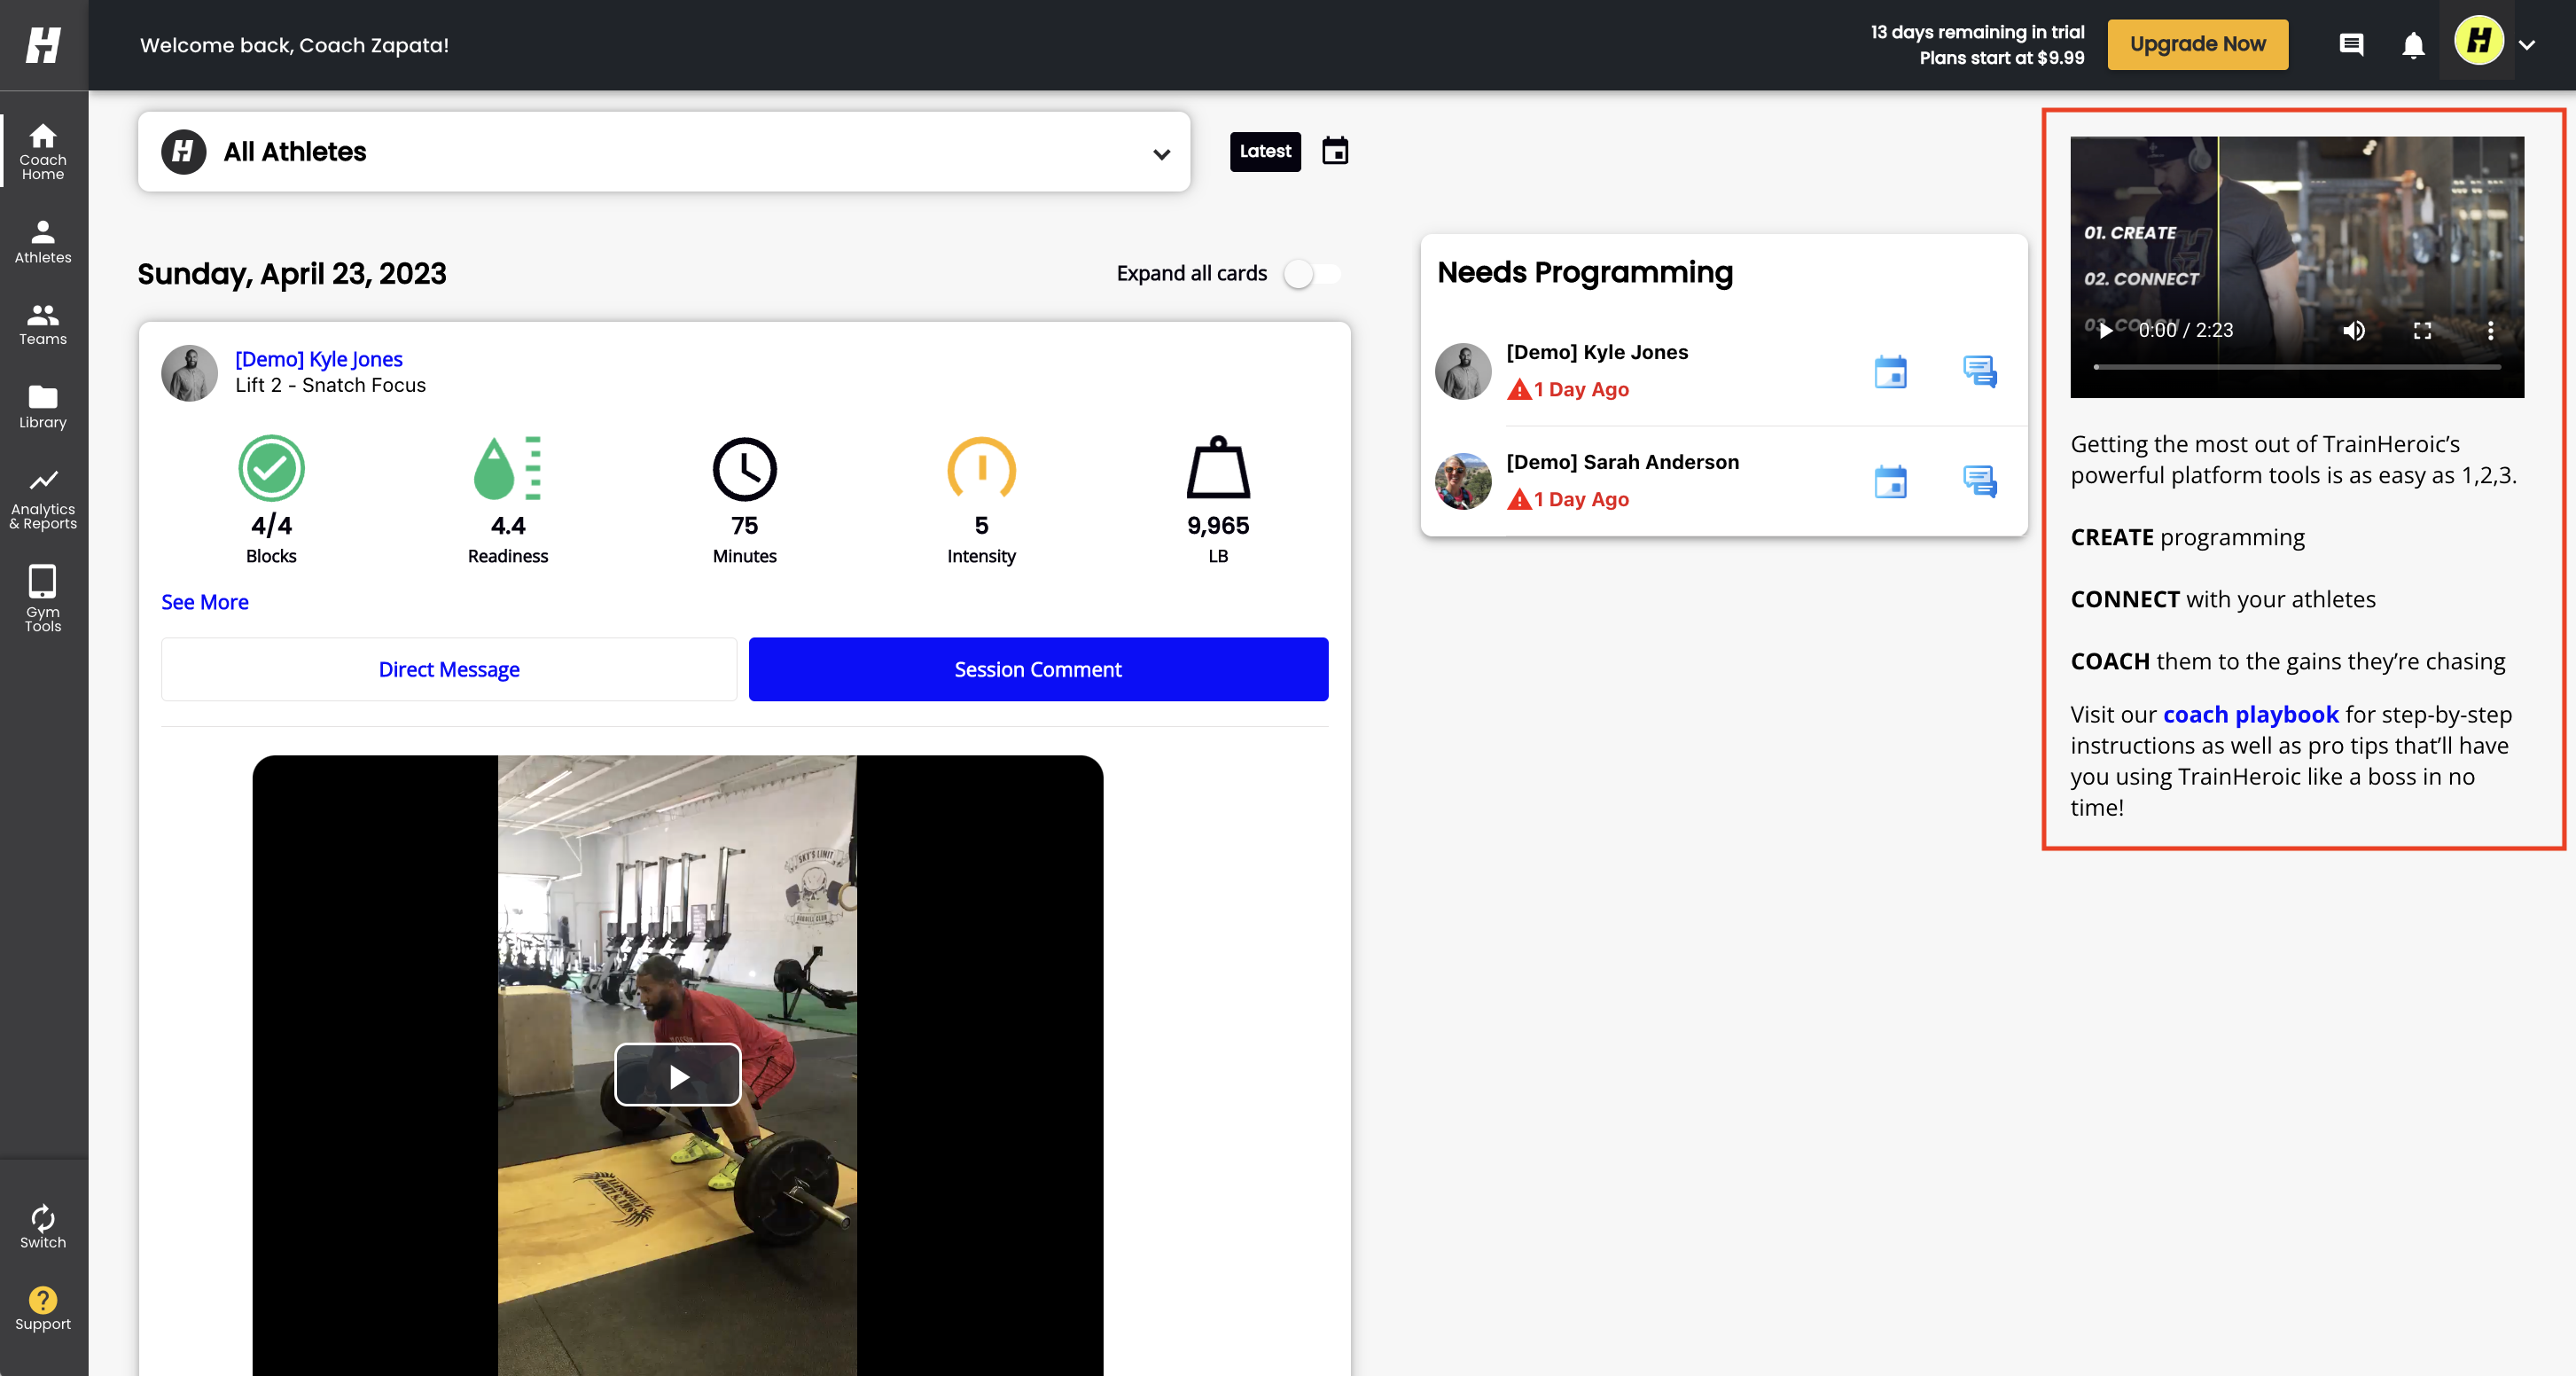Mute the intro video volume

(2354, 330)
